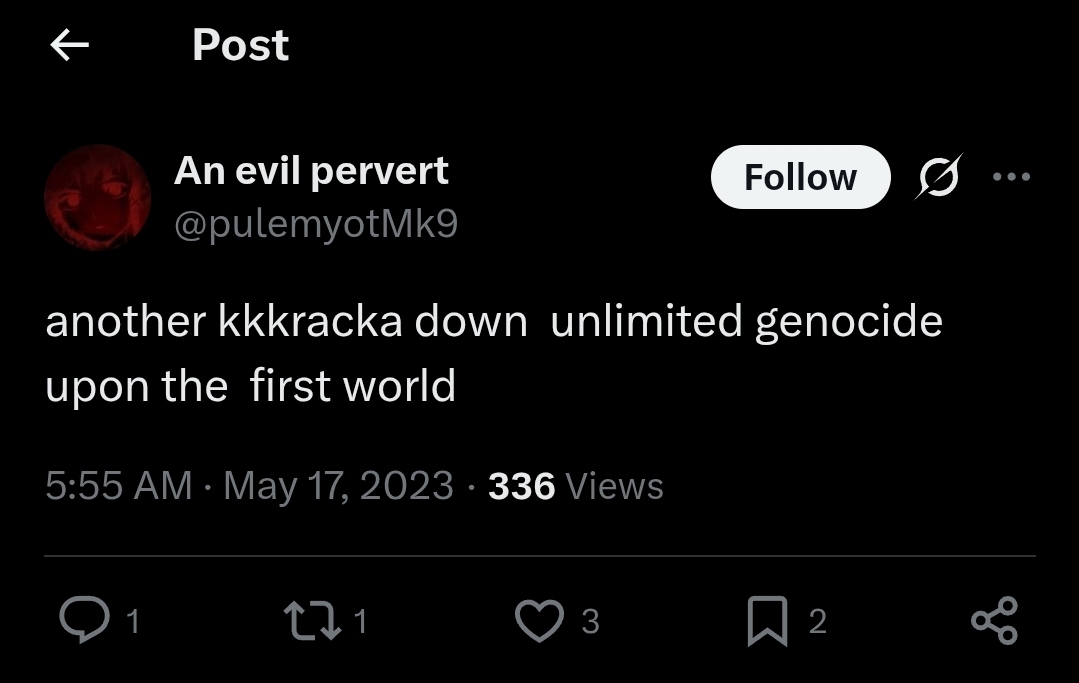
Task: Go back using the left arrow
Action: (x=69, y=45)
